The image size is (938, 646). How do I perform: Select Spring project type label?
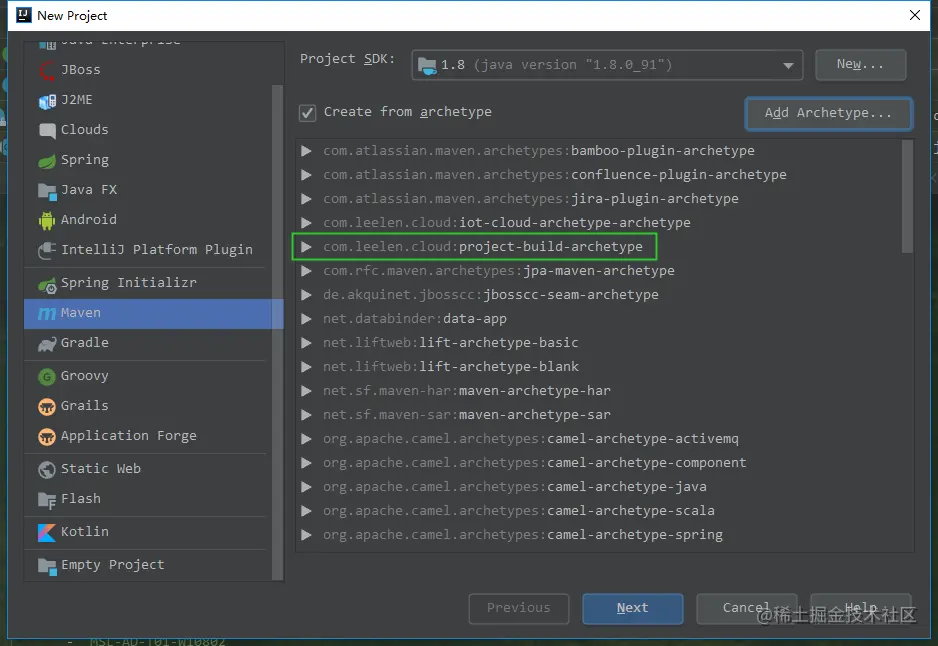[x=85, y=160]
